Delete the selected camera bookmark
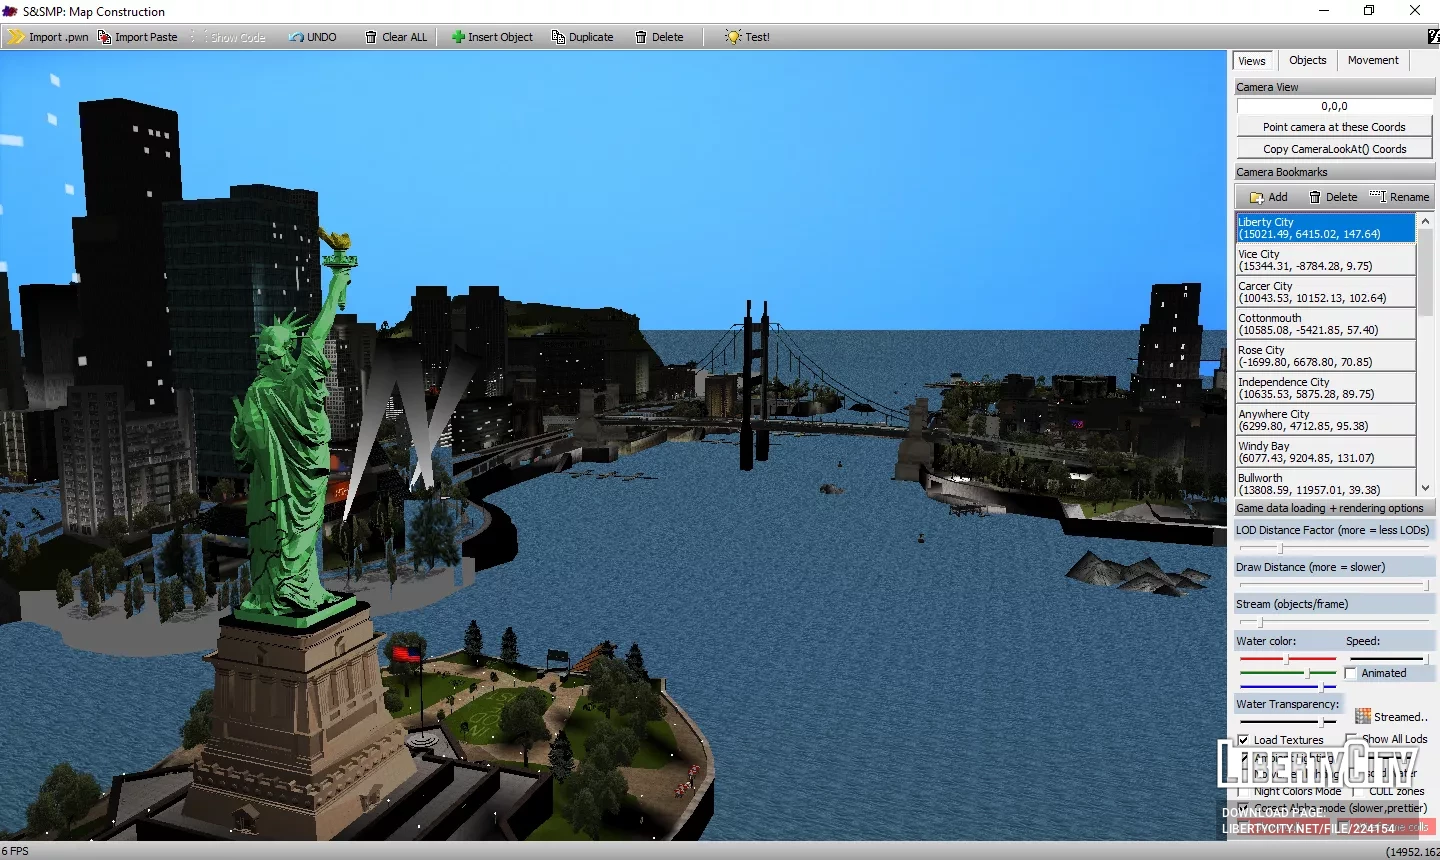The width and height of the screenshot is (1440, 860). click(x=1333, y=197)
